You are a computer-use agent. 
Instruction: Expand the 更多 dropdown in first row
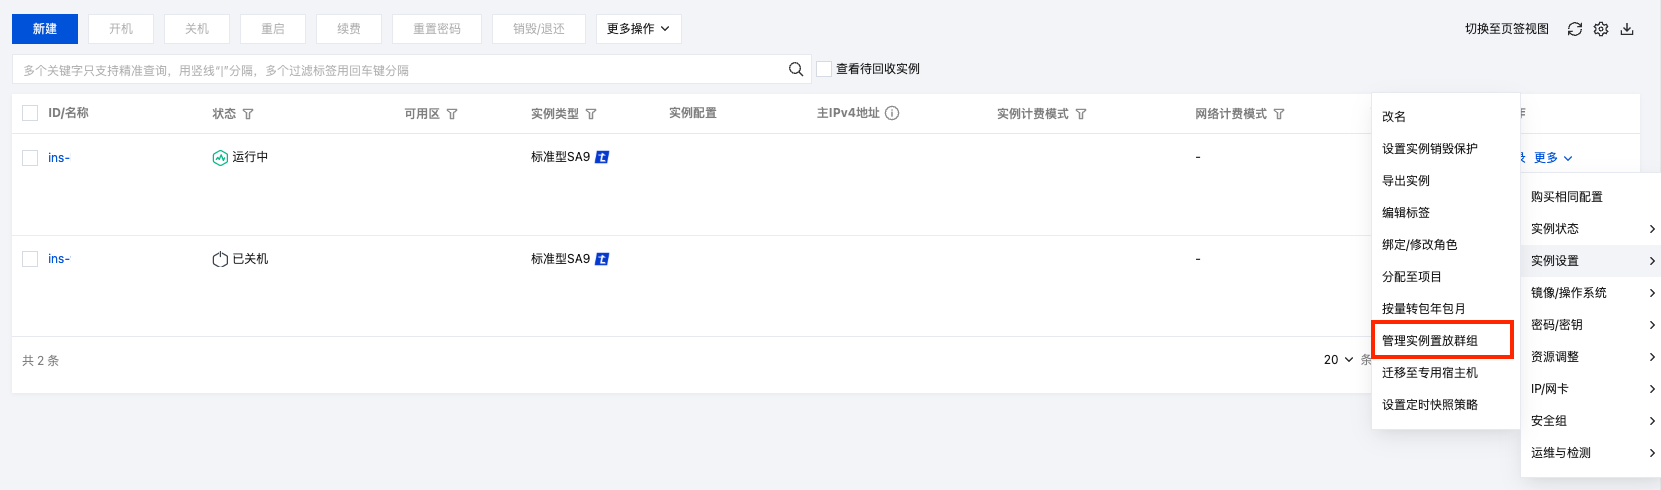(1553, 158)
